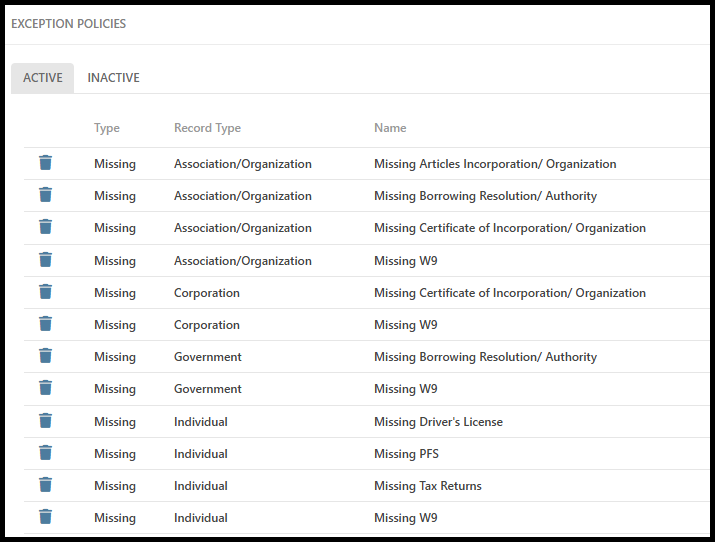715x542 pixels.
Task: Delete the Association/Organization Missing W9 policy
Action: coord(45,260)
